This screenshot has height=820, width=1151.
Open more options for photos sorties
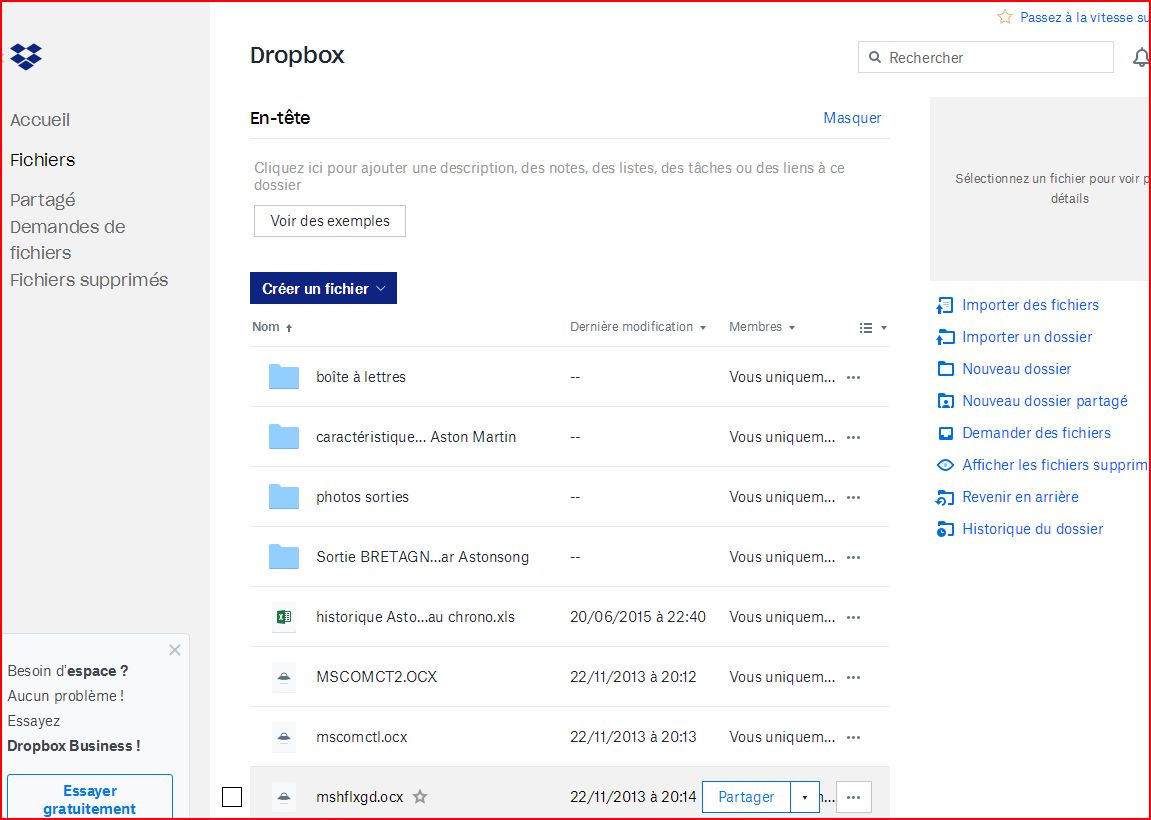tap(853, 498)
